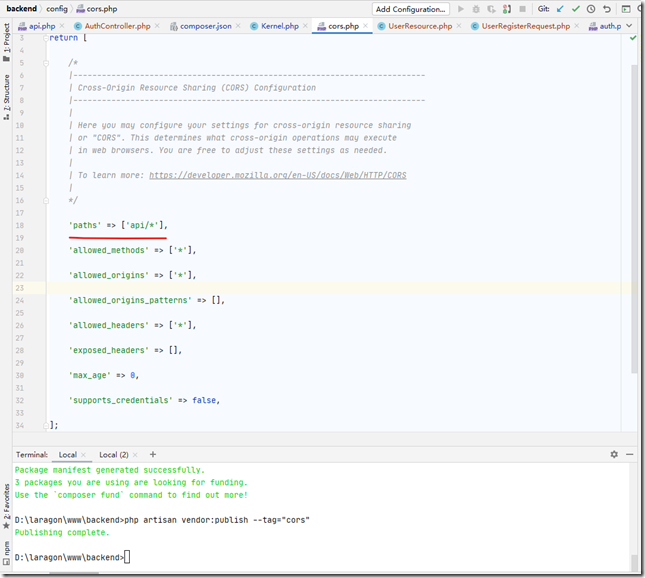645x578 pixels.
Task: Click the terminal command prompt input
Action: (x=127, y=557)
